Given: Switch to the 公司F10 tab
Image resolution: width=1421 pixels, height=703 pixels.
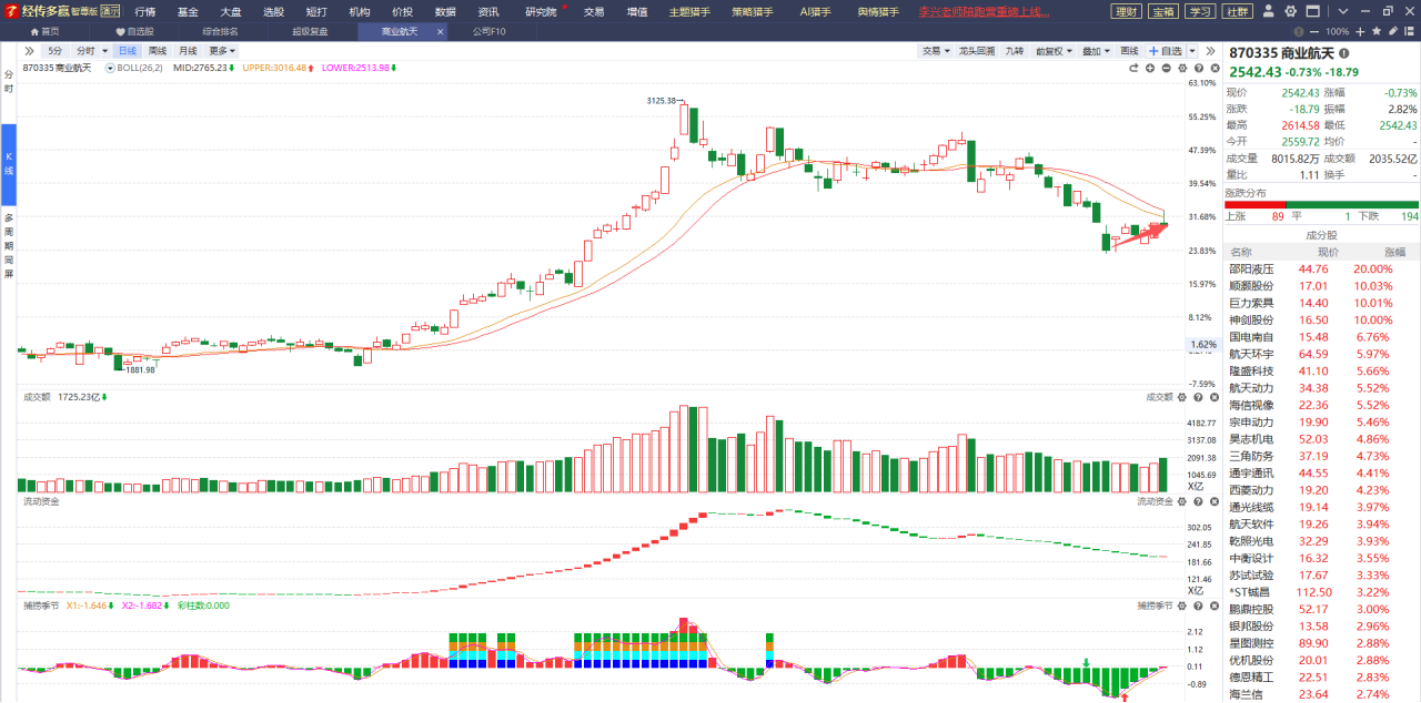Looking at the screenshot, I should click(x=489, y=31).
